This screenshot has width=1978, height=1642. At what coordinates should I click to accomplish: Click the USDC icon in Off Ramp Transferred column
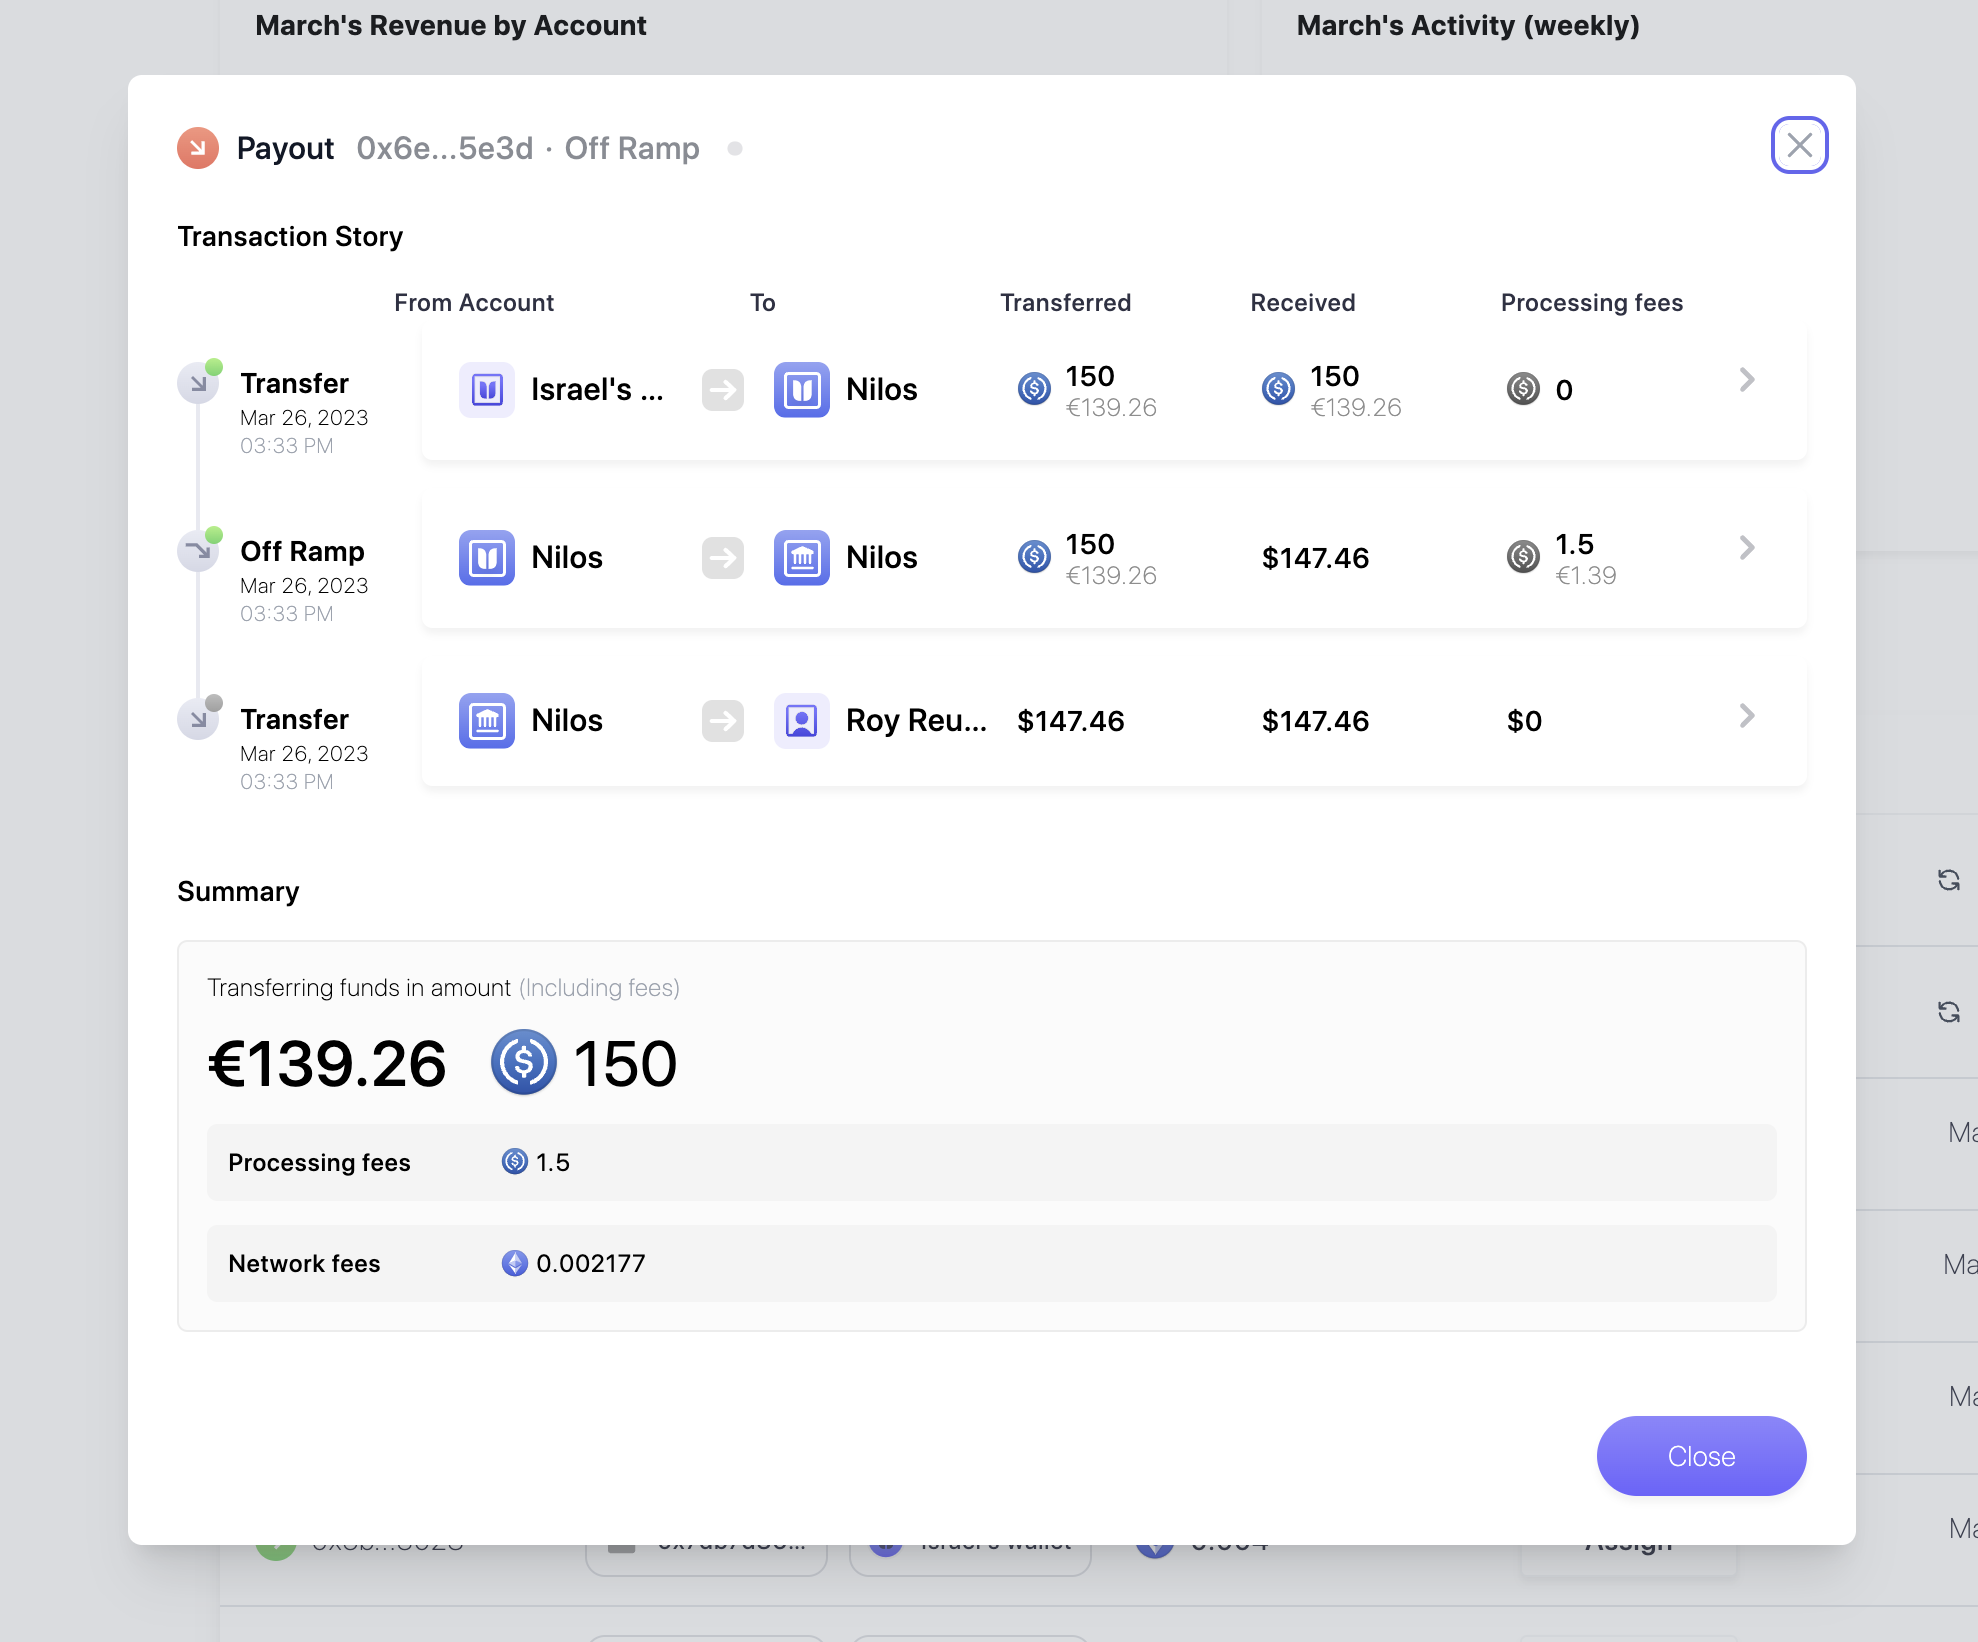click(x=1034, y=557)
